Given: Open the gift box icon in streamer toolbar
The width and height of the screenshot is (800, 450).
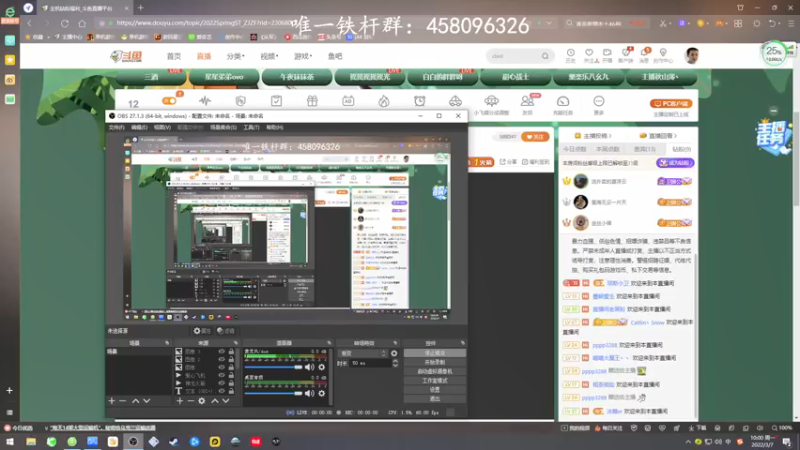Looking at the screenshot, I should pos(312,101).
